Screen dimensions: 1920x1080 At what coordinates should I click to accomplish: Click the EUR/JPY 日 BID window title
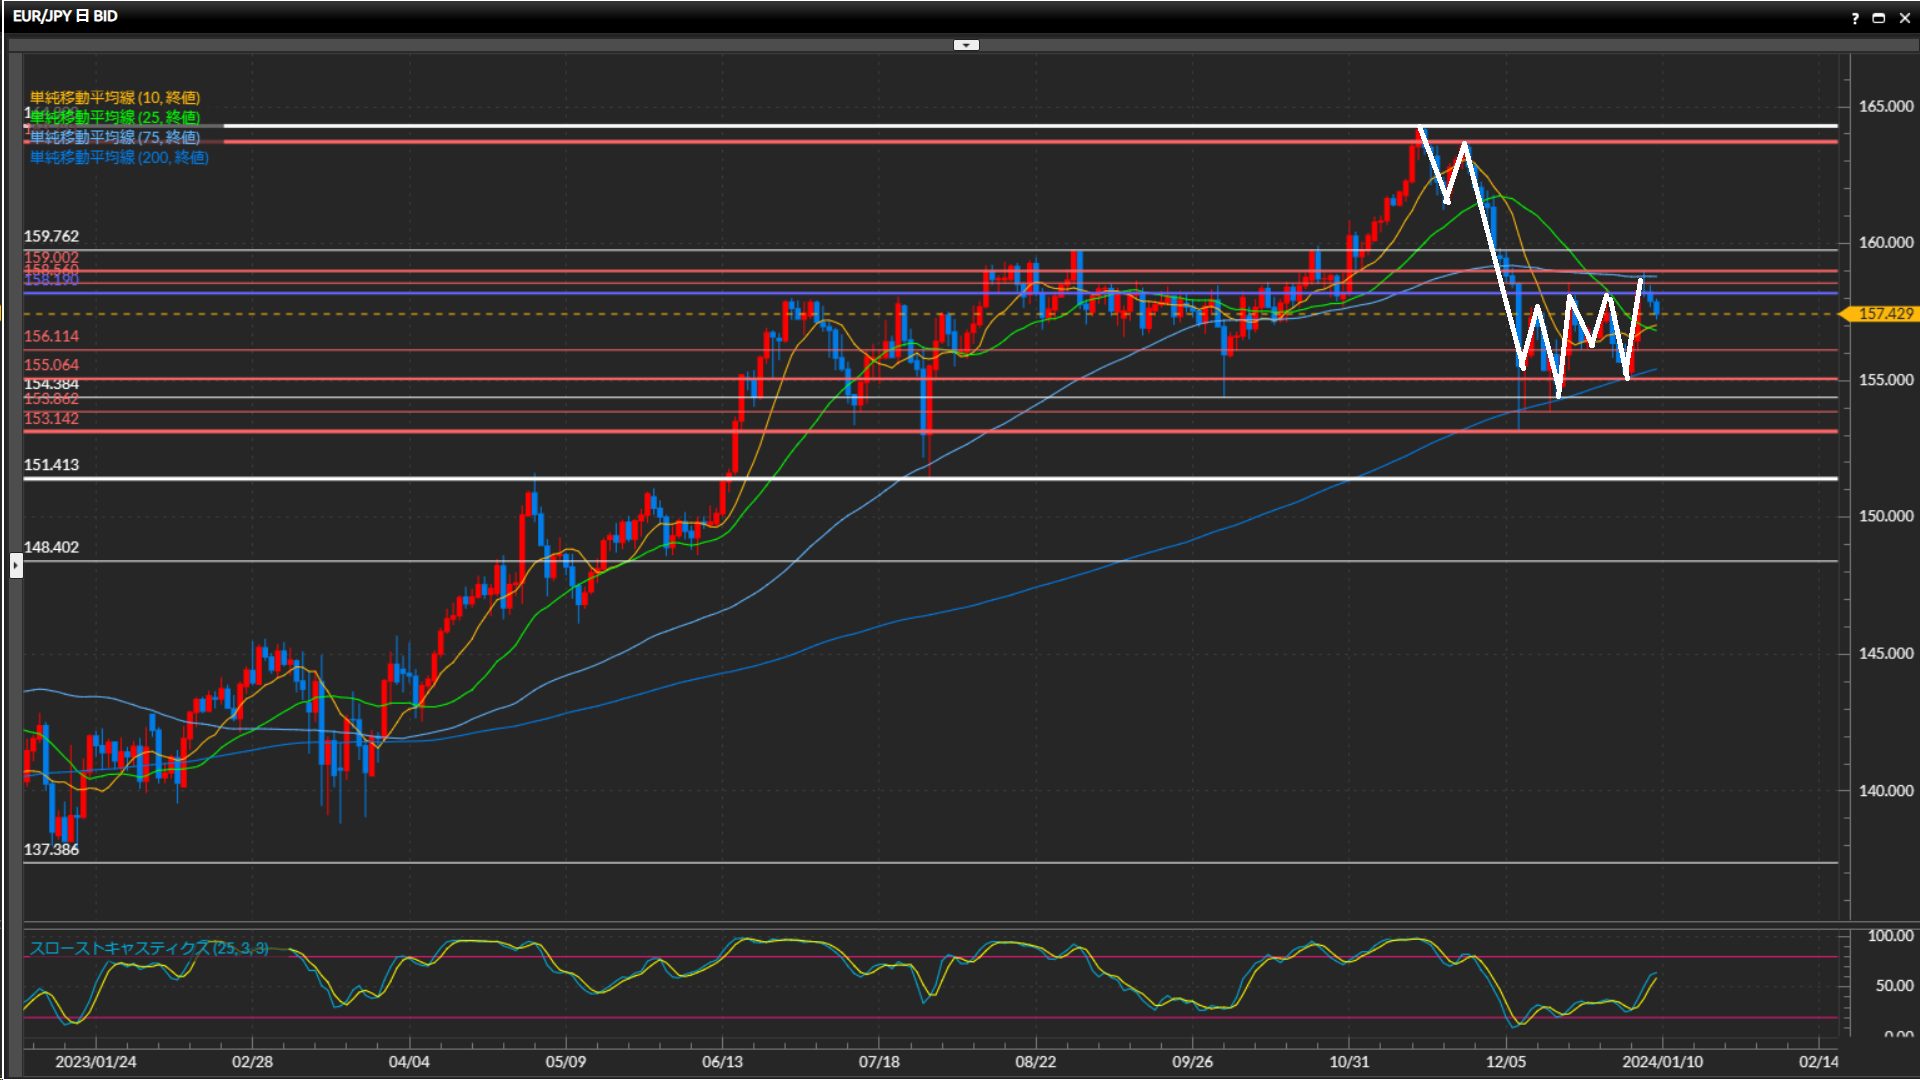coord(65,17)
